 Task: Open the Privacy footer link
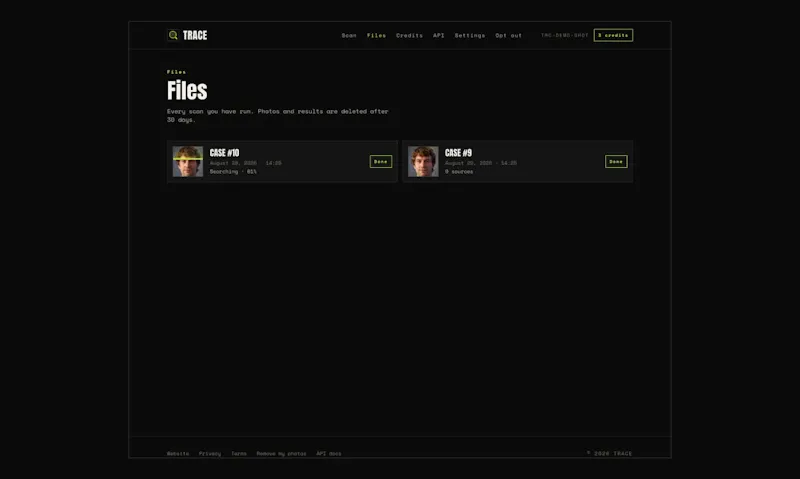(x=210, y=453)
